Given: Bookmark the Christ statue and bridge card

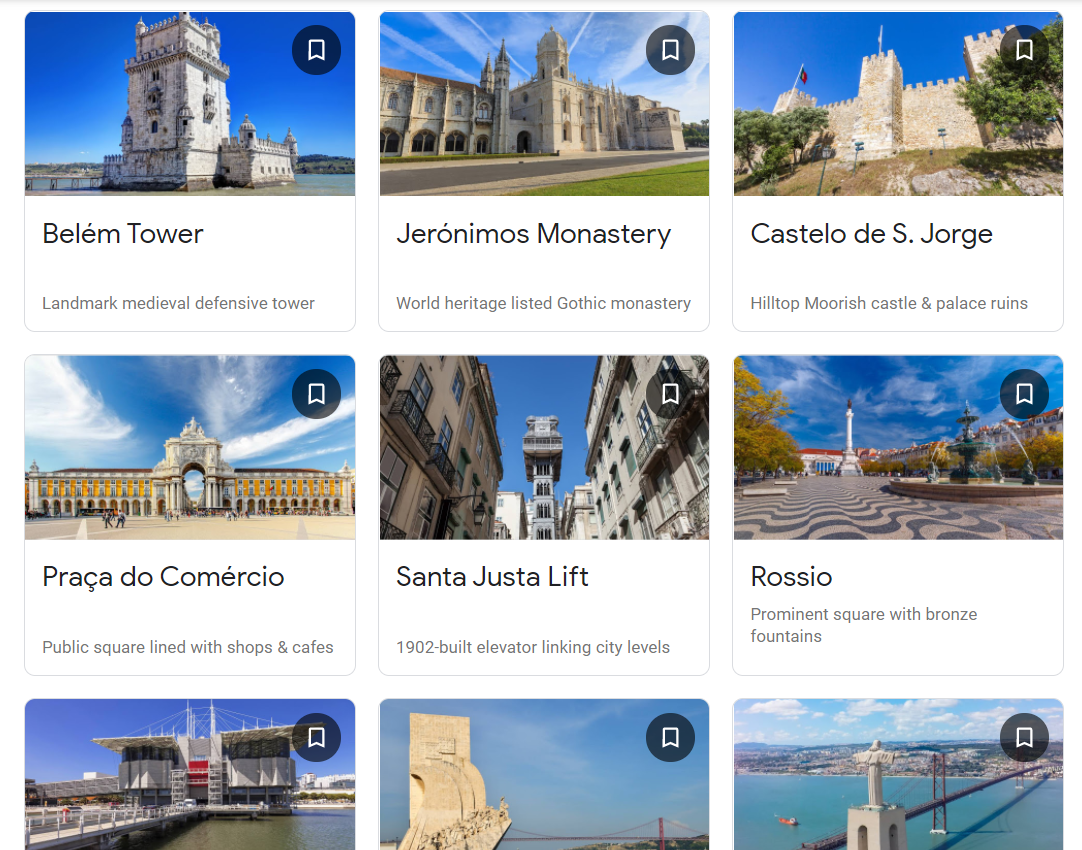Looking at the screenshot, I should 1024,738.
